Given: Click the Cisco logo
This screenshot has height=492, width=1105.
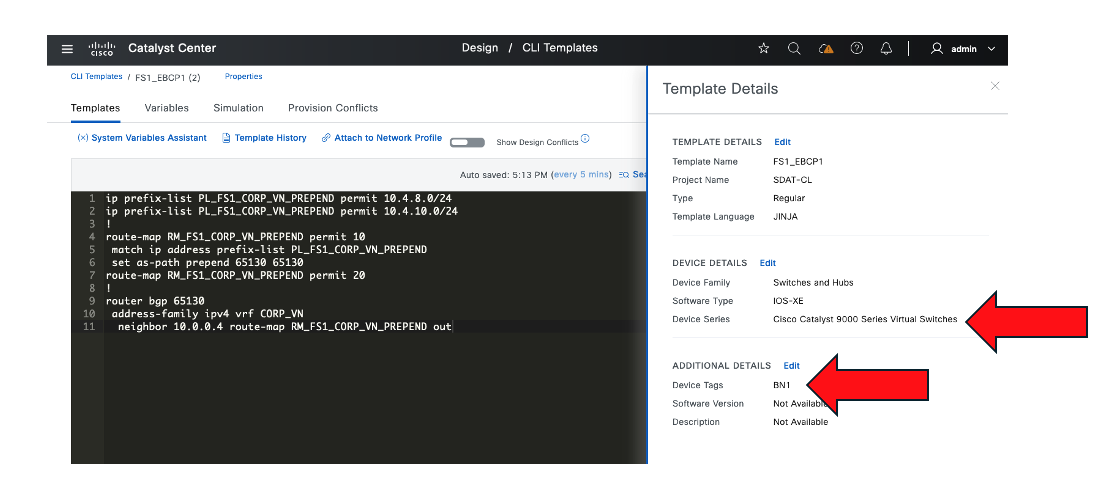Looking at the screenshot, I should click(x=102, y=49).
